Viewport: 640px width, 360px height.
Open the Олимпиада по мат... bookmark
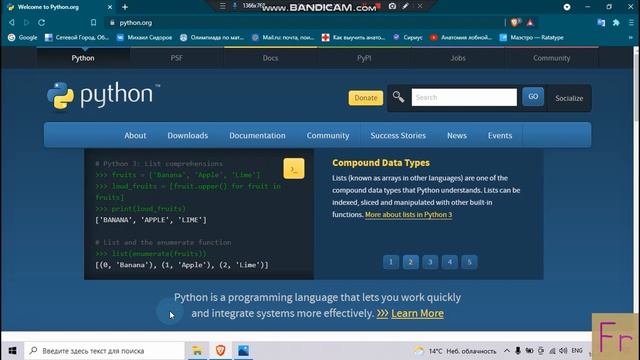click(x=212, y=38)
